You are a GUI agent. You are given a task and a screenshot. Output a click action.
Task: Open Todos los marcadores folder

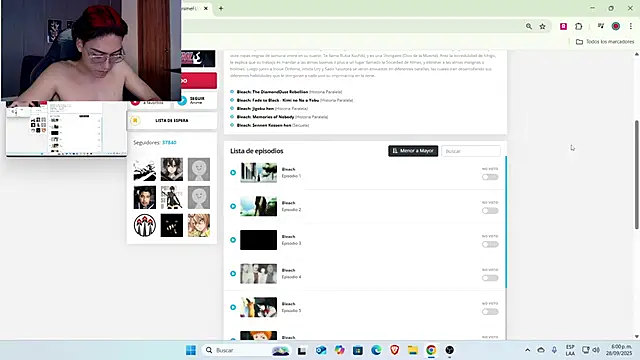tap(605, 42)
